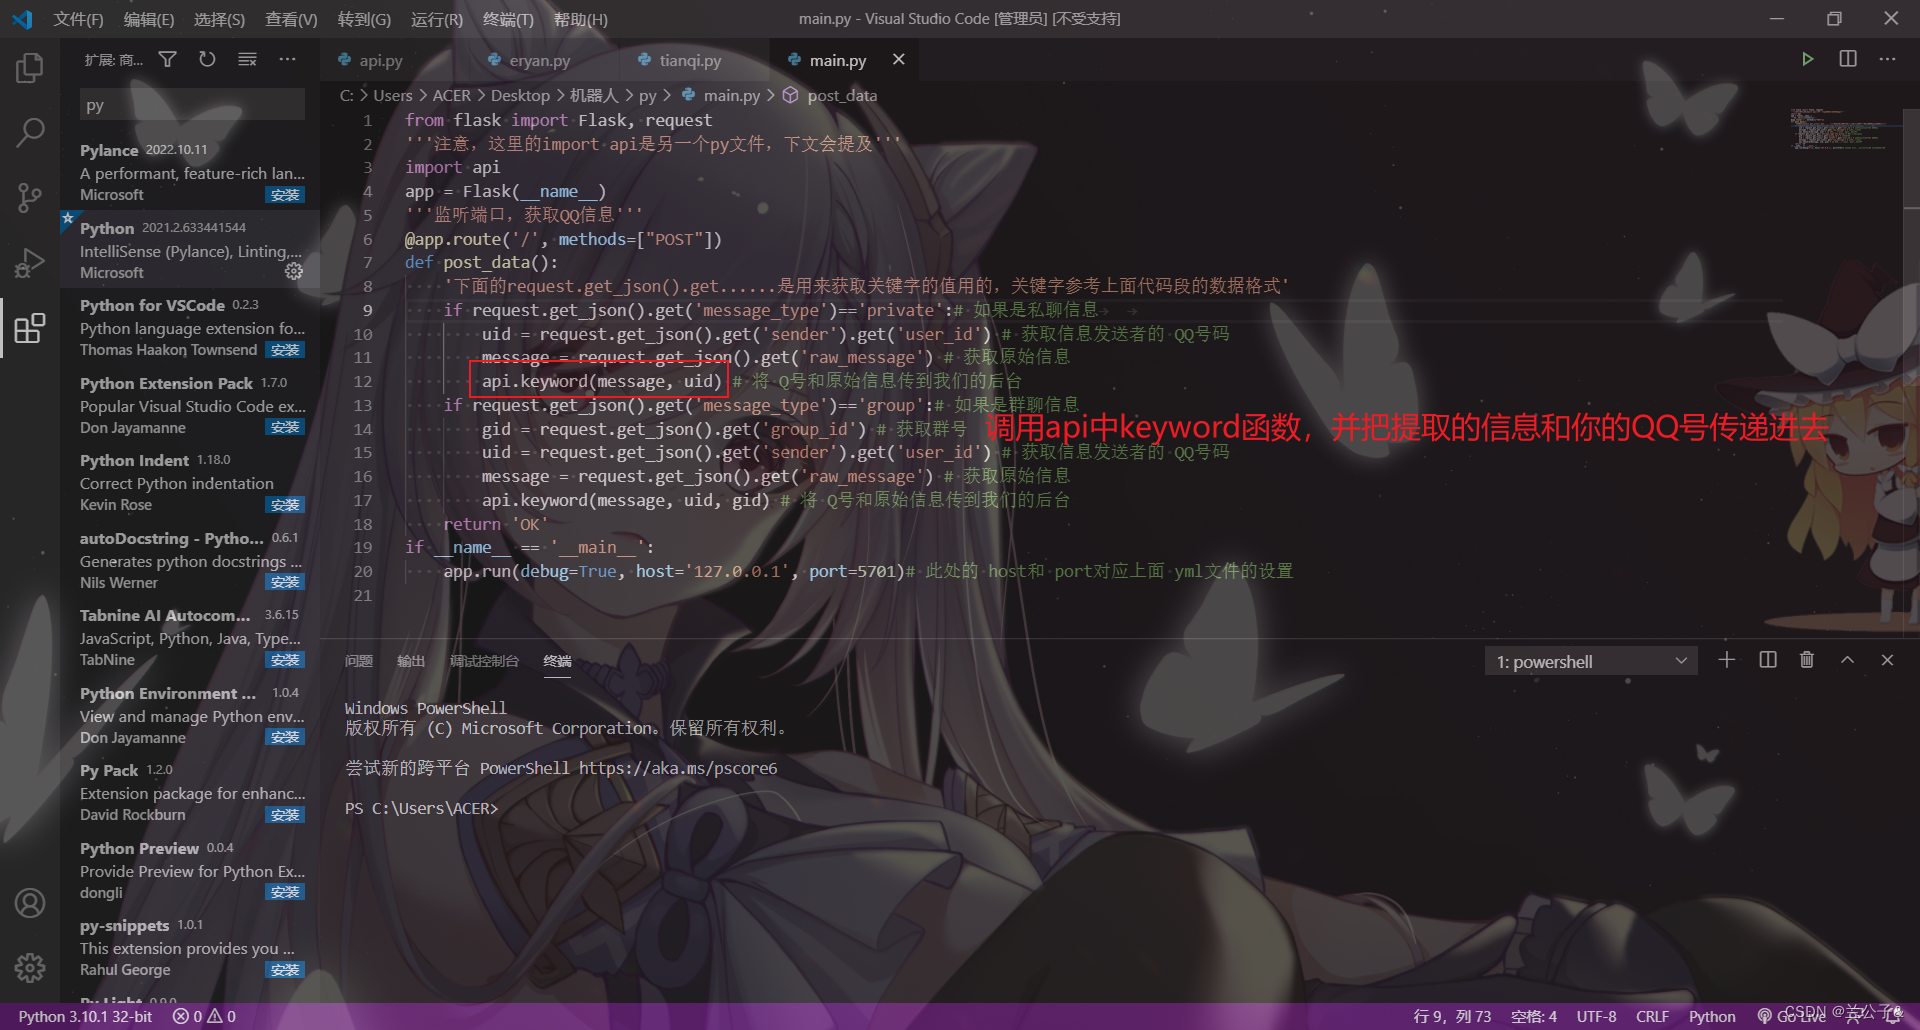Screen dimensions: 1920x1030
Task: Filter extensions with the funnel icon
Action: [x=168, y=60]
